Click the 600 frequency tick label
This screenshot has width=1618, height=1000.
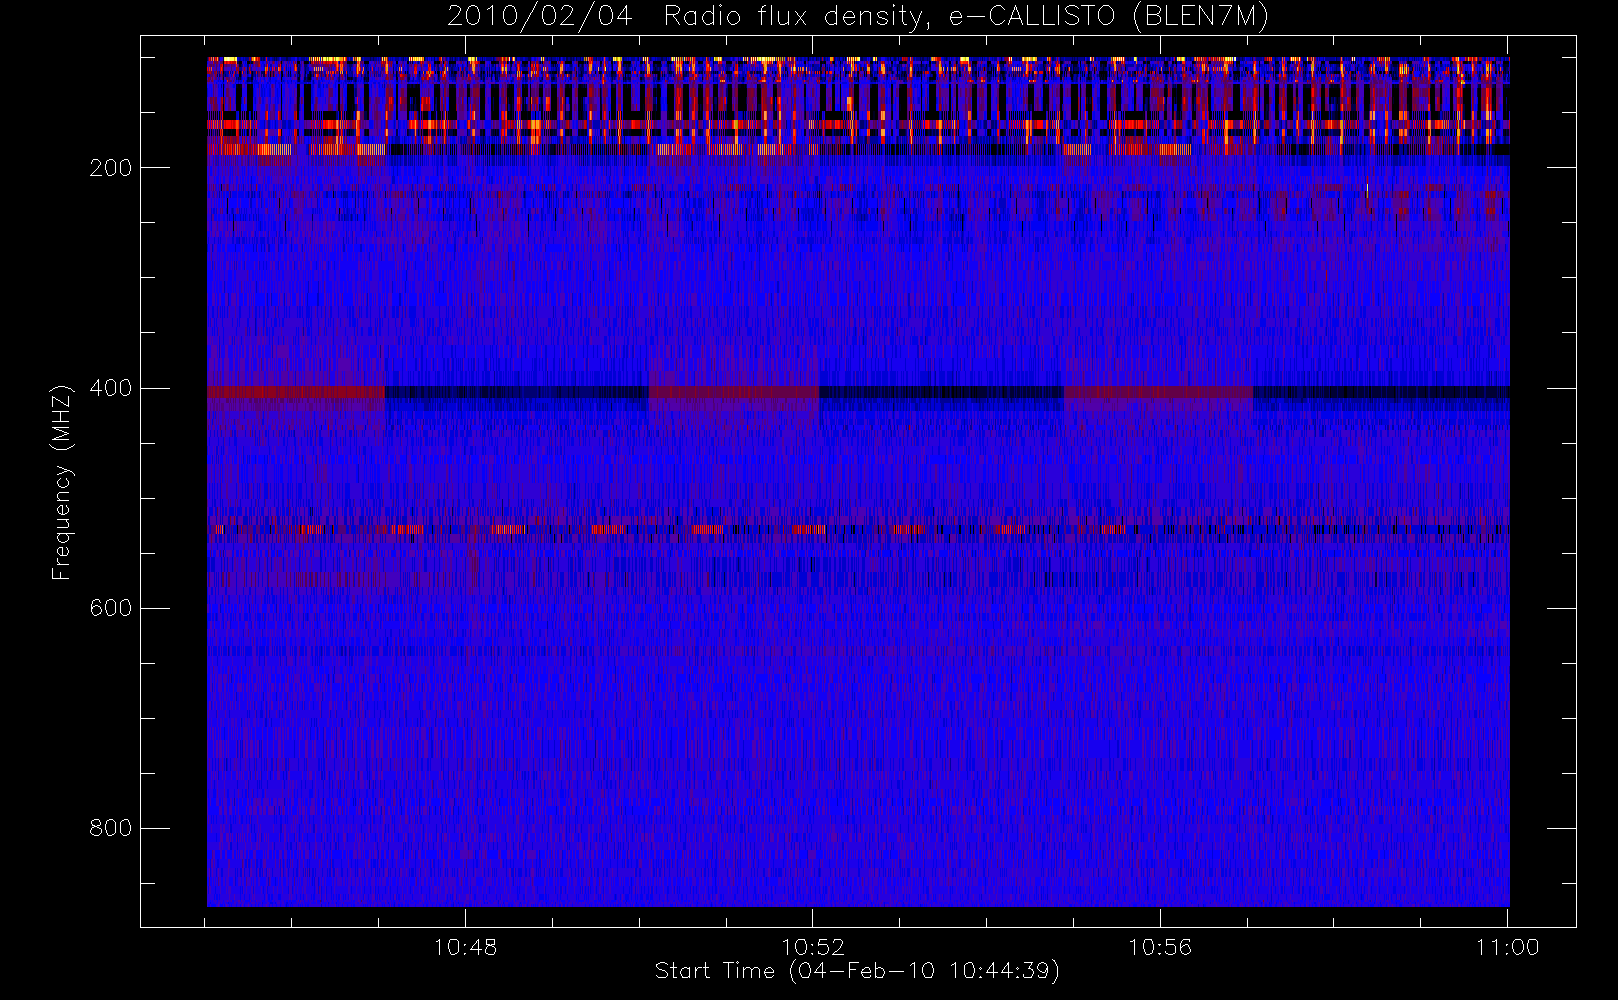tap(110, 608)
